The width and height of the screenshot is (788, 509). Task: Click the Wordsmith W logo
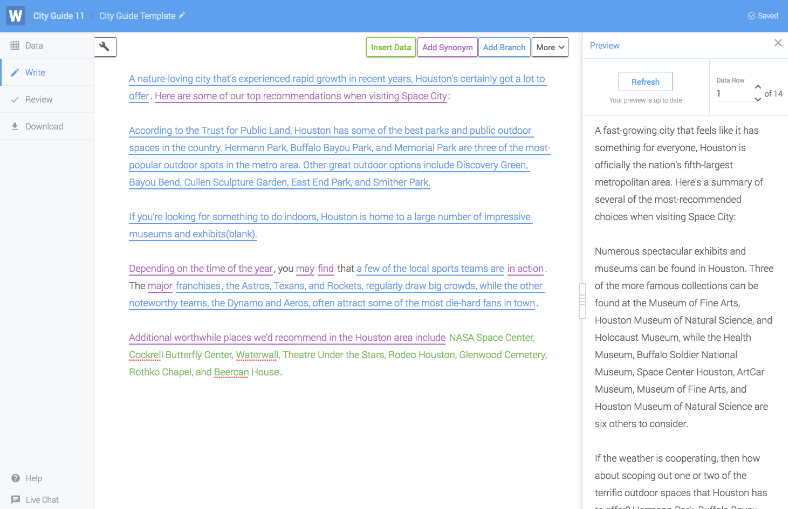(x=15, y=16)
